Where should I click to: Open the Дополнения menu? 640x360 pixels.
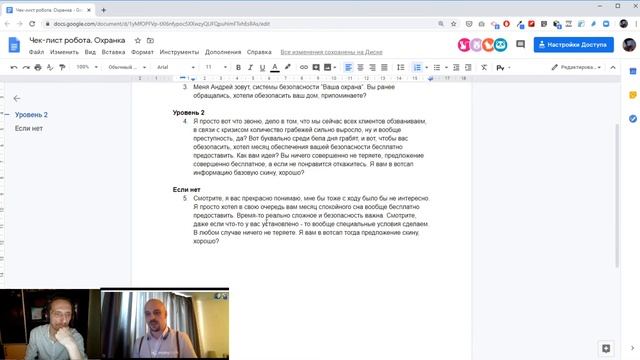coord(223,52)
